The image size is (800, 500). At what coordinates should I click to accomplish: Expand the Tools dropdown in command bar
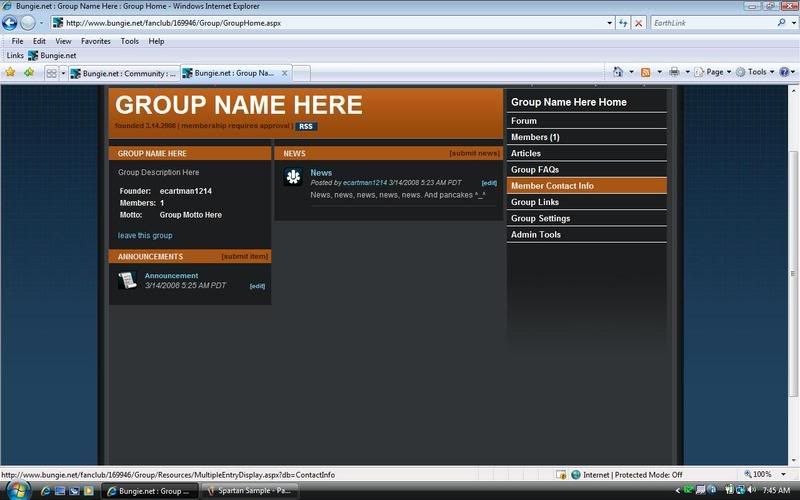pyautogui.click(x=757, y=72)
